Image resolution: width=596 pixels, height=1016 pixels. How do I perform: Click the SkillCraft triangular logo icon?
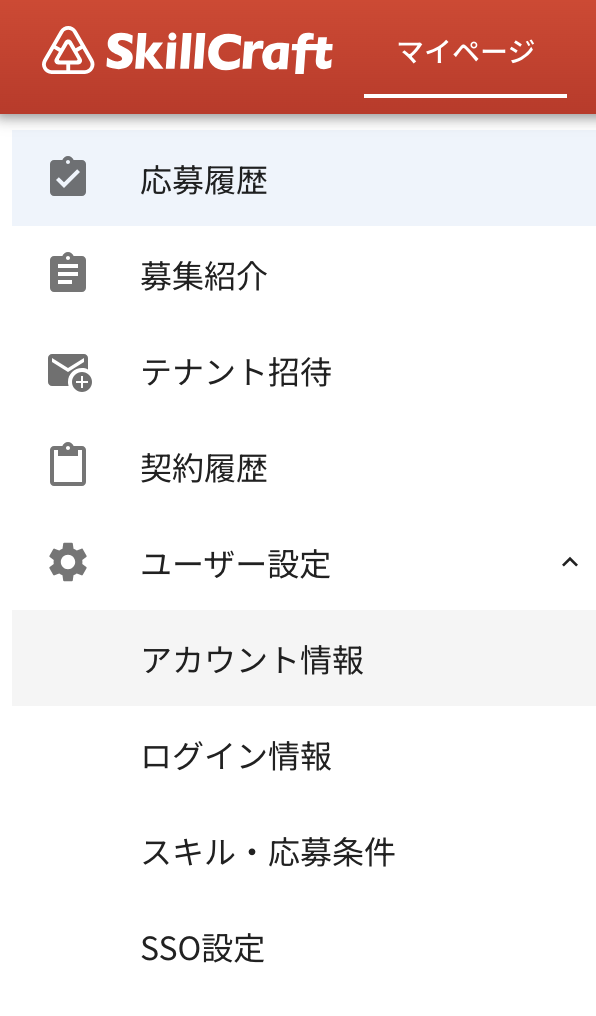point(68,51)
